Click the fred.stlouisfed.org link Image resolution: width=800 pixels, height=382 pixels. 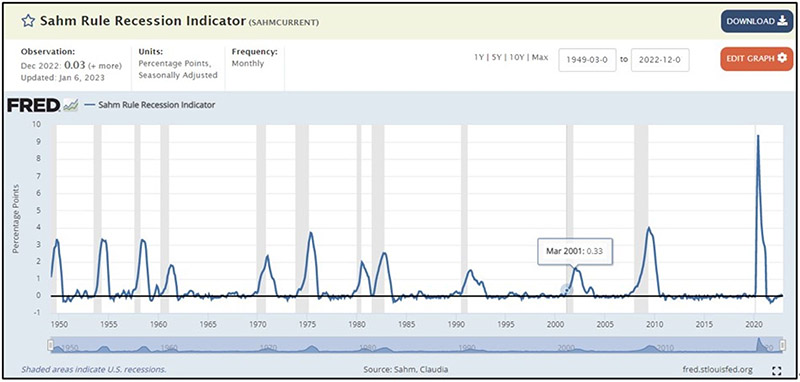point(717,369)
